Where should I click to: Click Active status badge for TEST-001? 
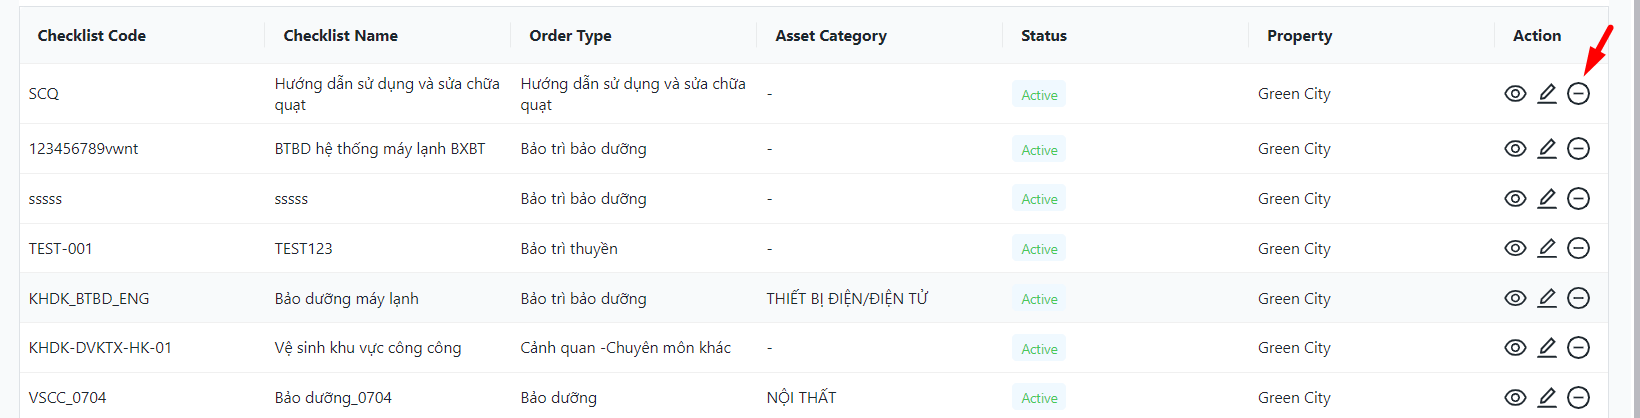[1039, 249]
